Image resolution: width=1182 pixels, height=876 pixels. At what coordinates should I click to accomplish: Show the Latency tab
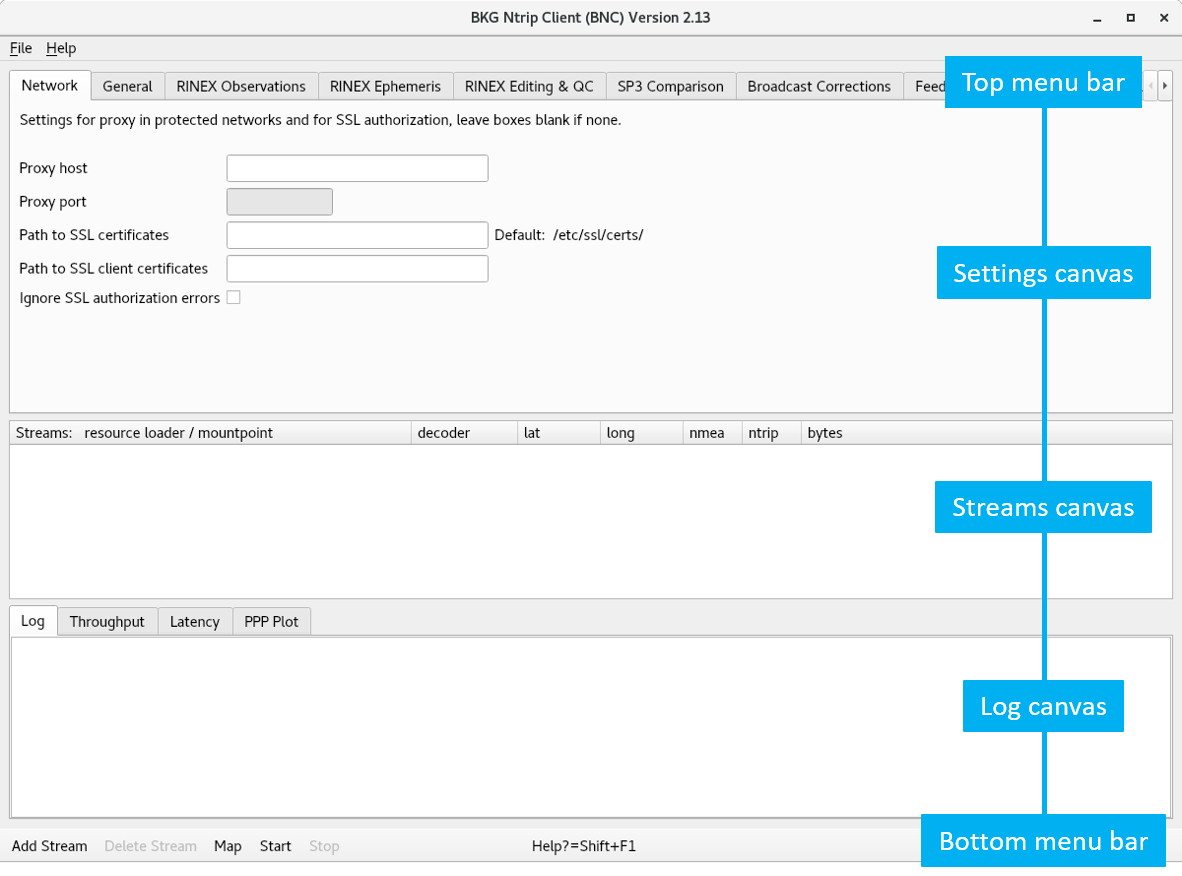[194, 621]
